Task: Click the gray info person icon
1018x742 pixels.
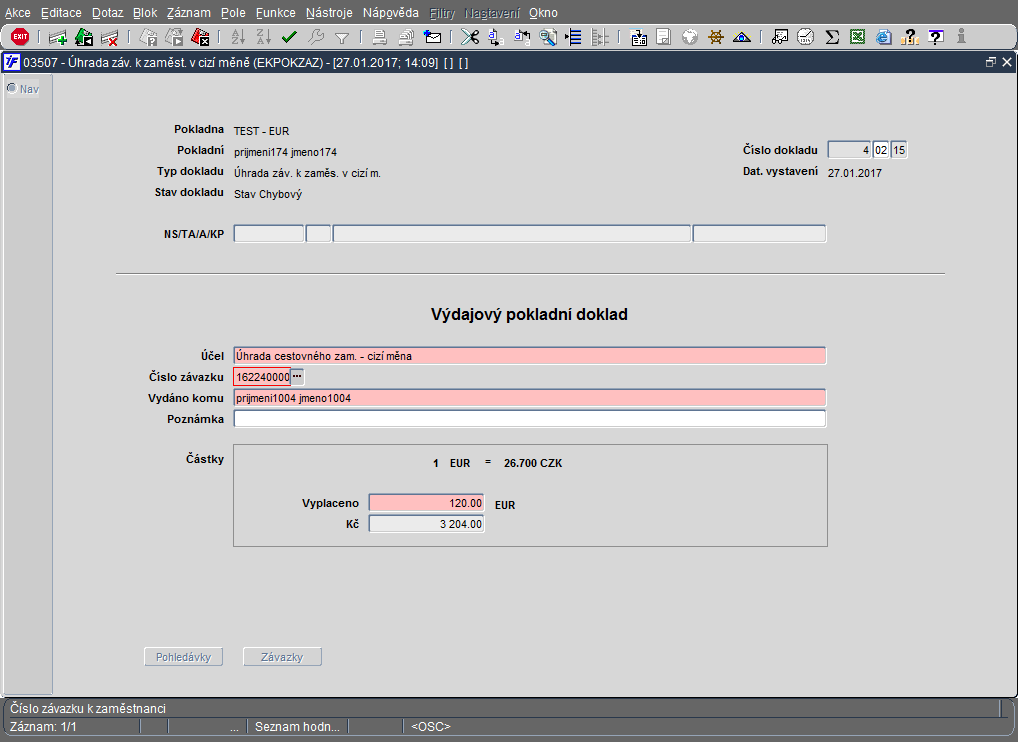Action: 962,37
